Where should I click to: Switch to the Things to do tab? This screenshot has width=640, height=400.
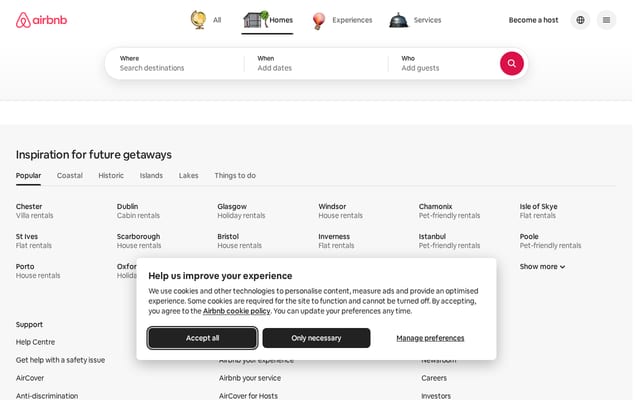[235, 176]
